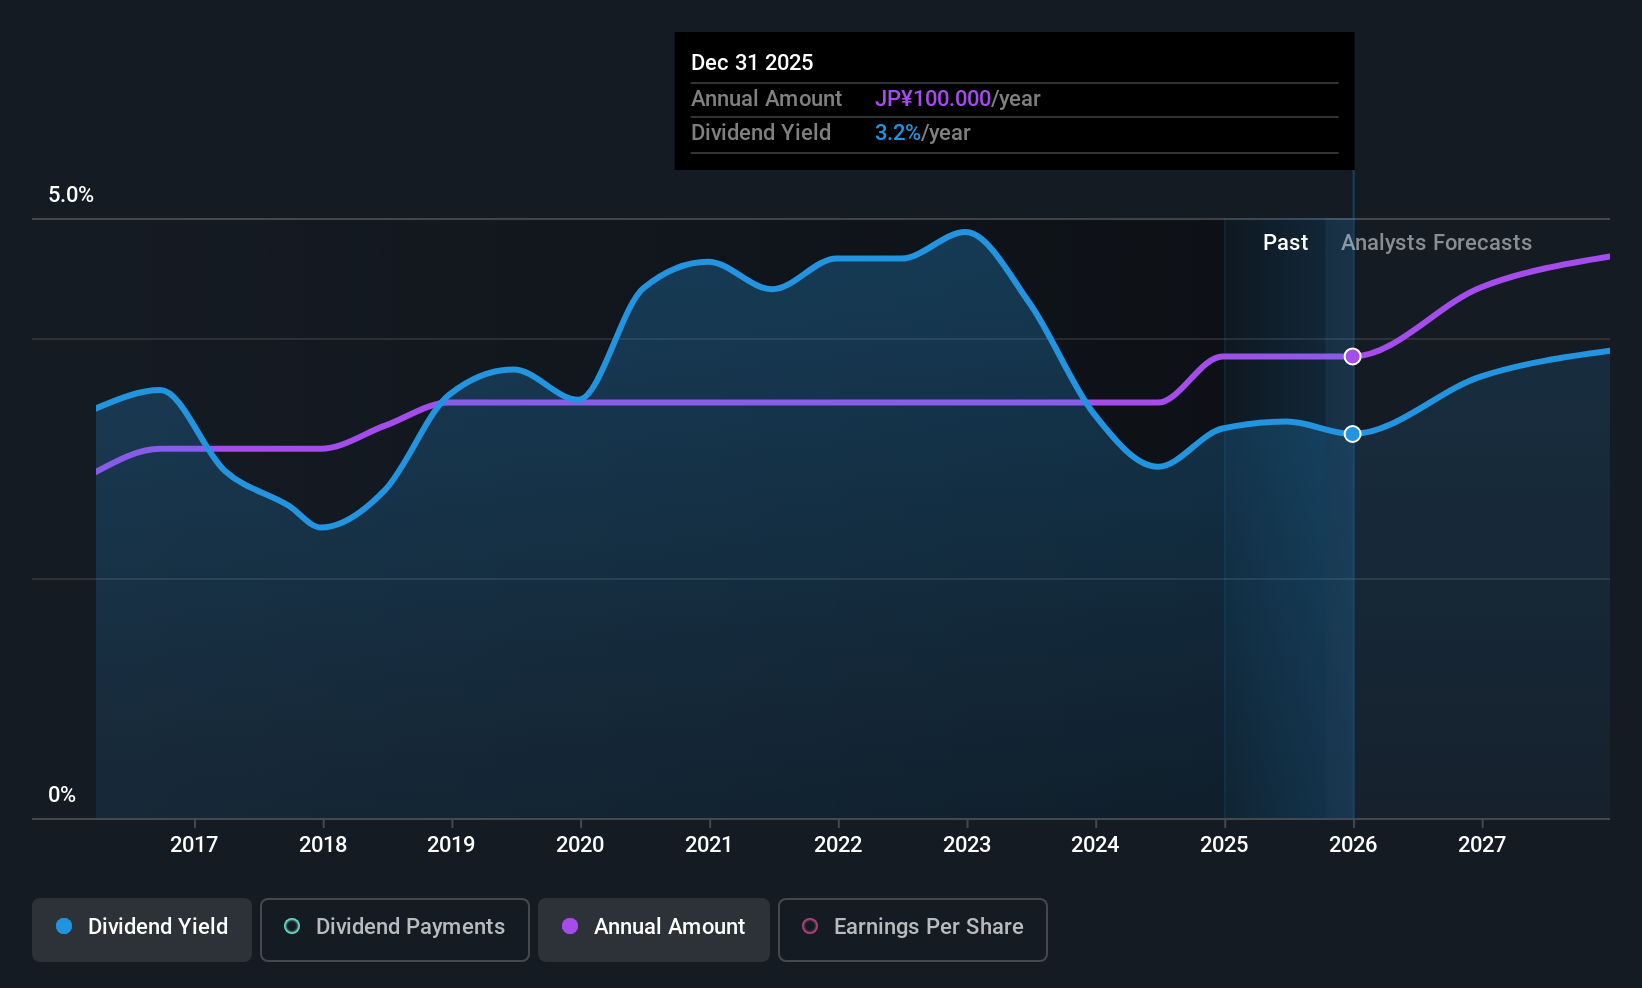Click the 5.0% y-axis label
This screenshot has width=1642, height=988.
[x=71, y=195]
